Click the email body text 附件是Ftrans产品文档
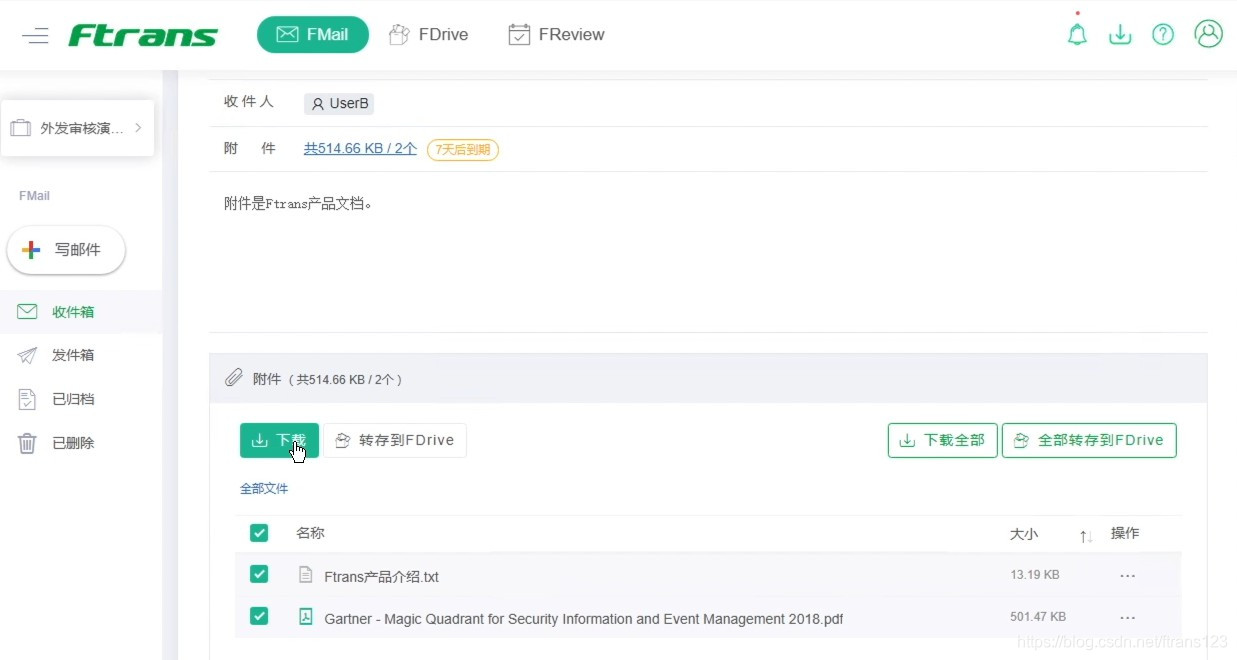This screenshot has height=660, width=1237. 298,204
